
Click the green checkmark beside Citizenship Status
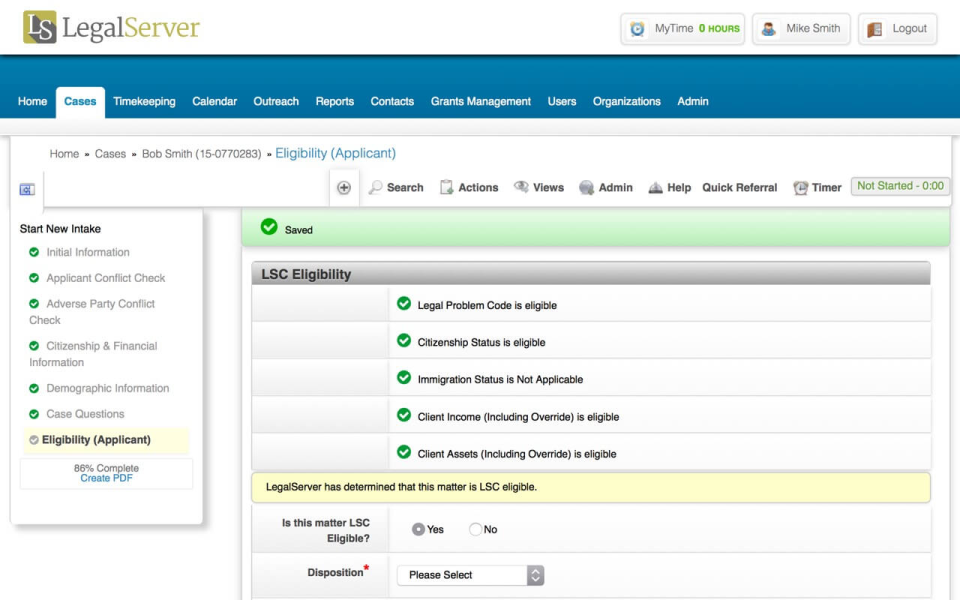pyautogui.click(x=406, y=340)
